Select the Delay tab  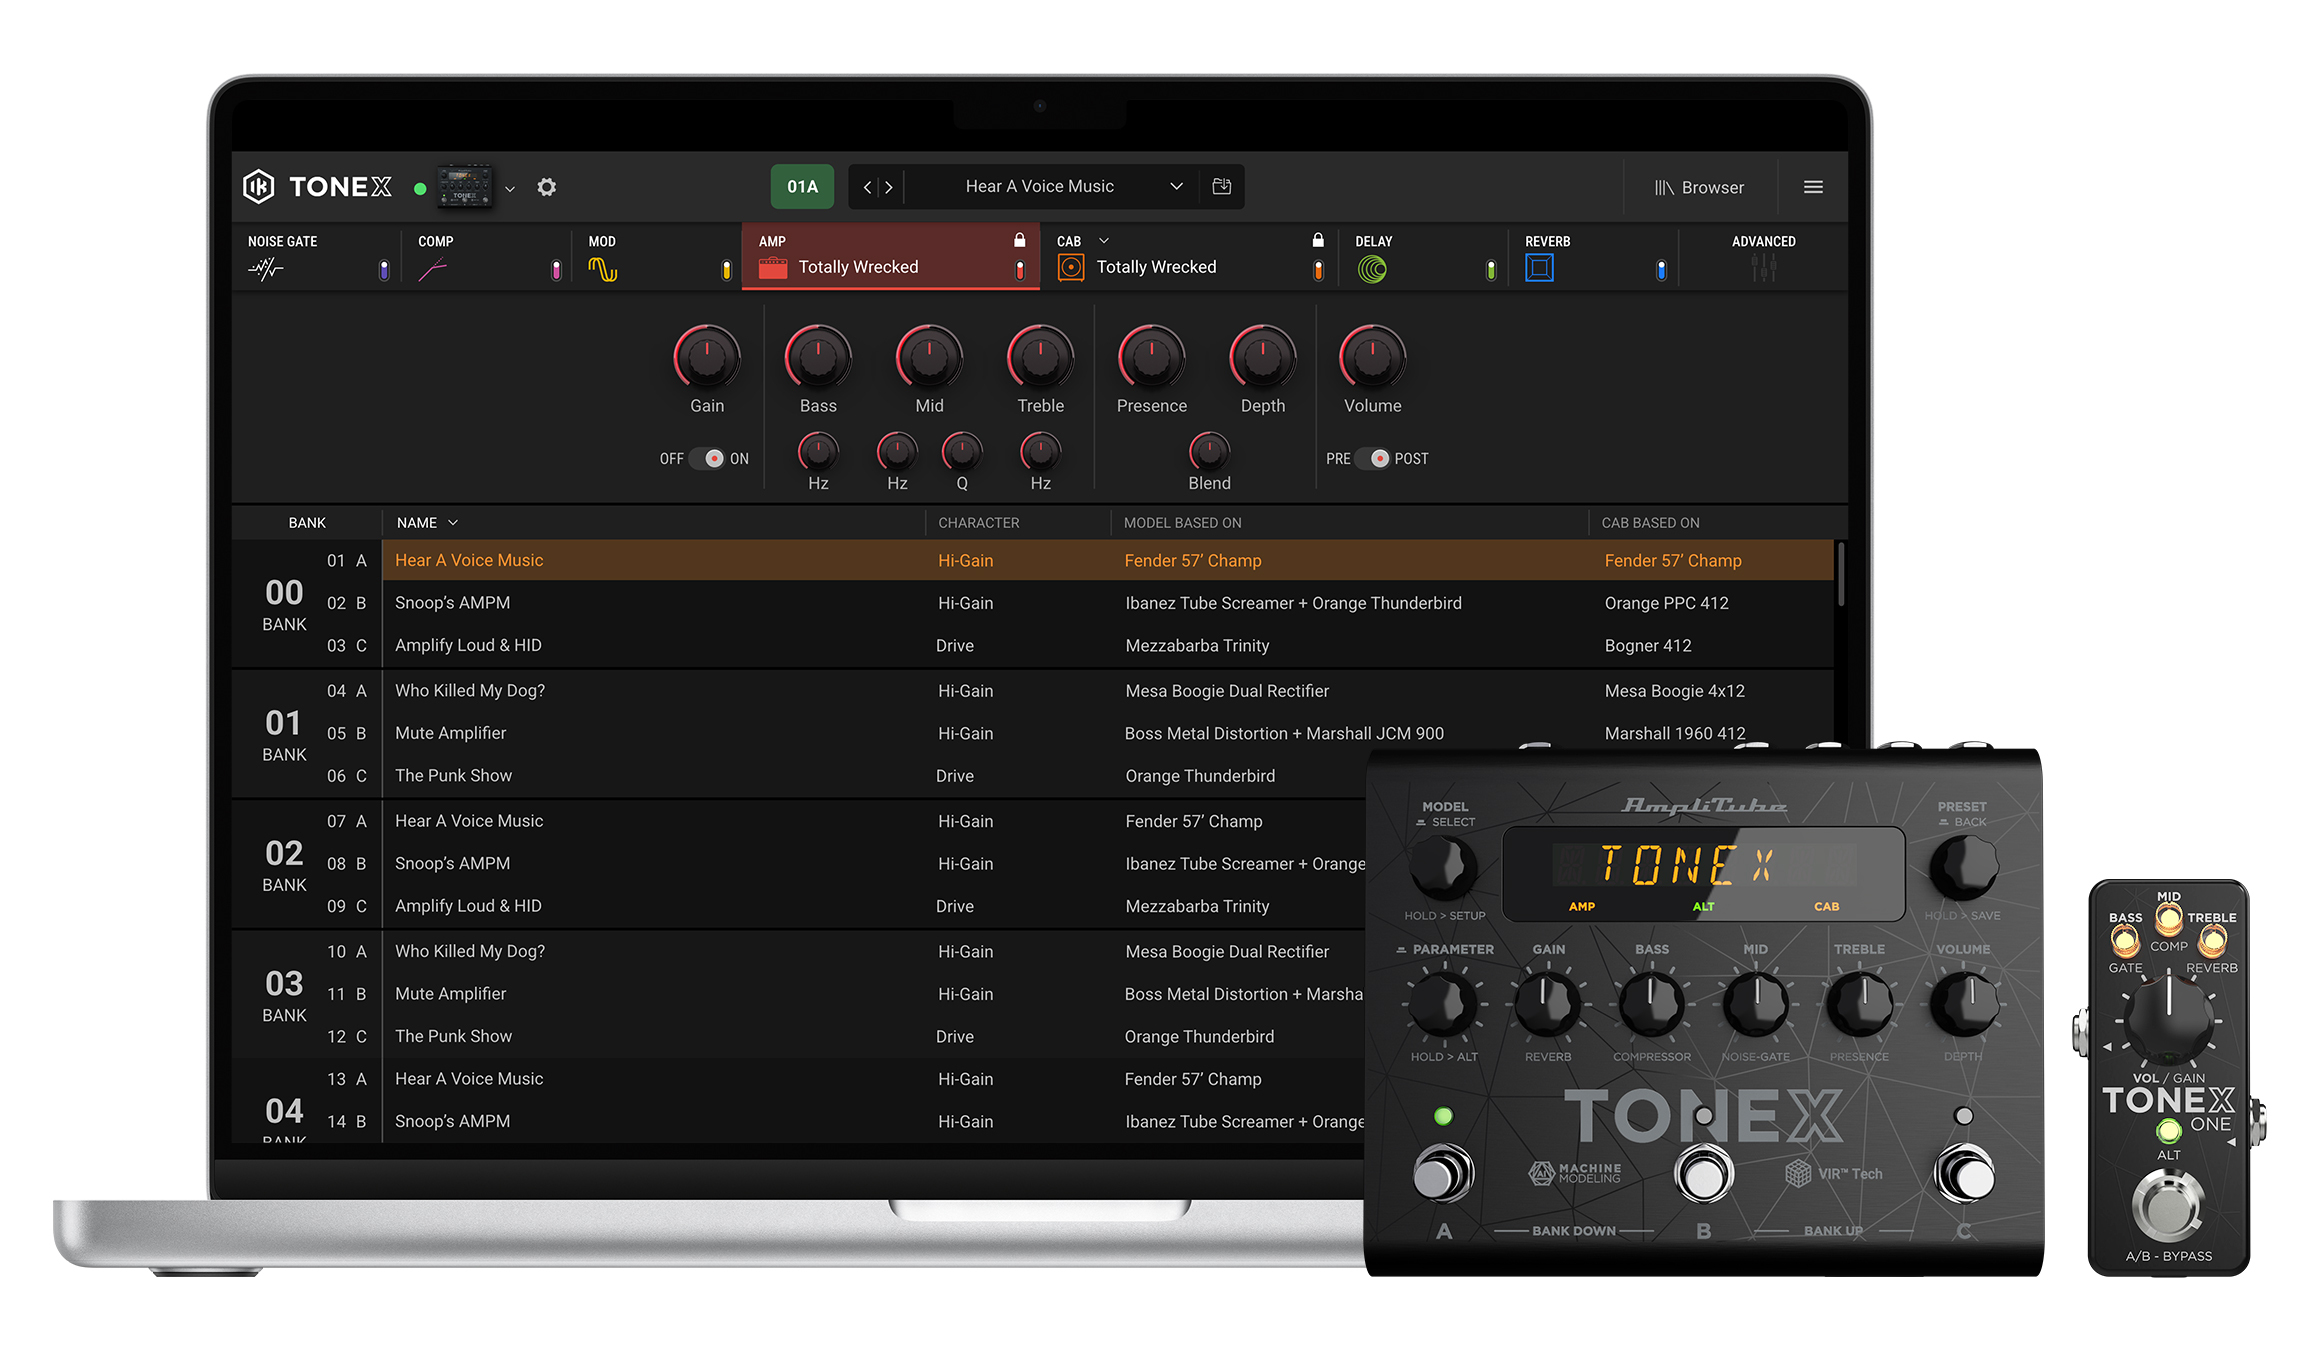1423,256
